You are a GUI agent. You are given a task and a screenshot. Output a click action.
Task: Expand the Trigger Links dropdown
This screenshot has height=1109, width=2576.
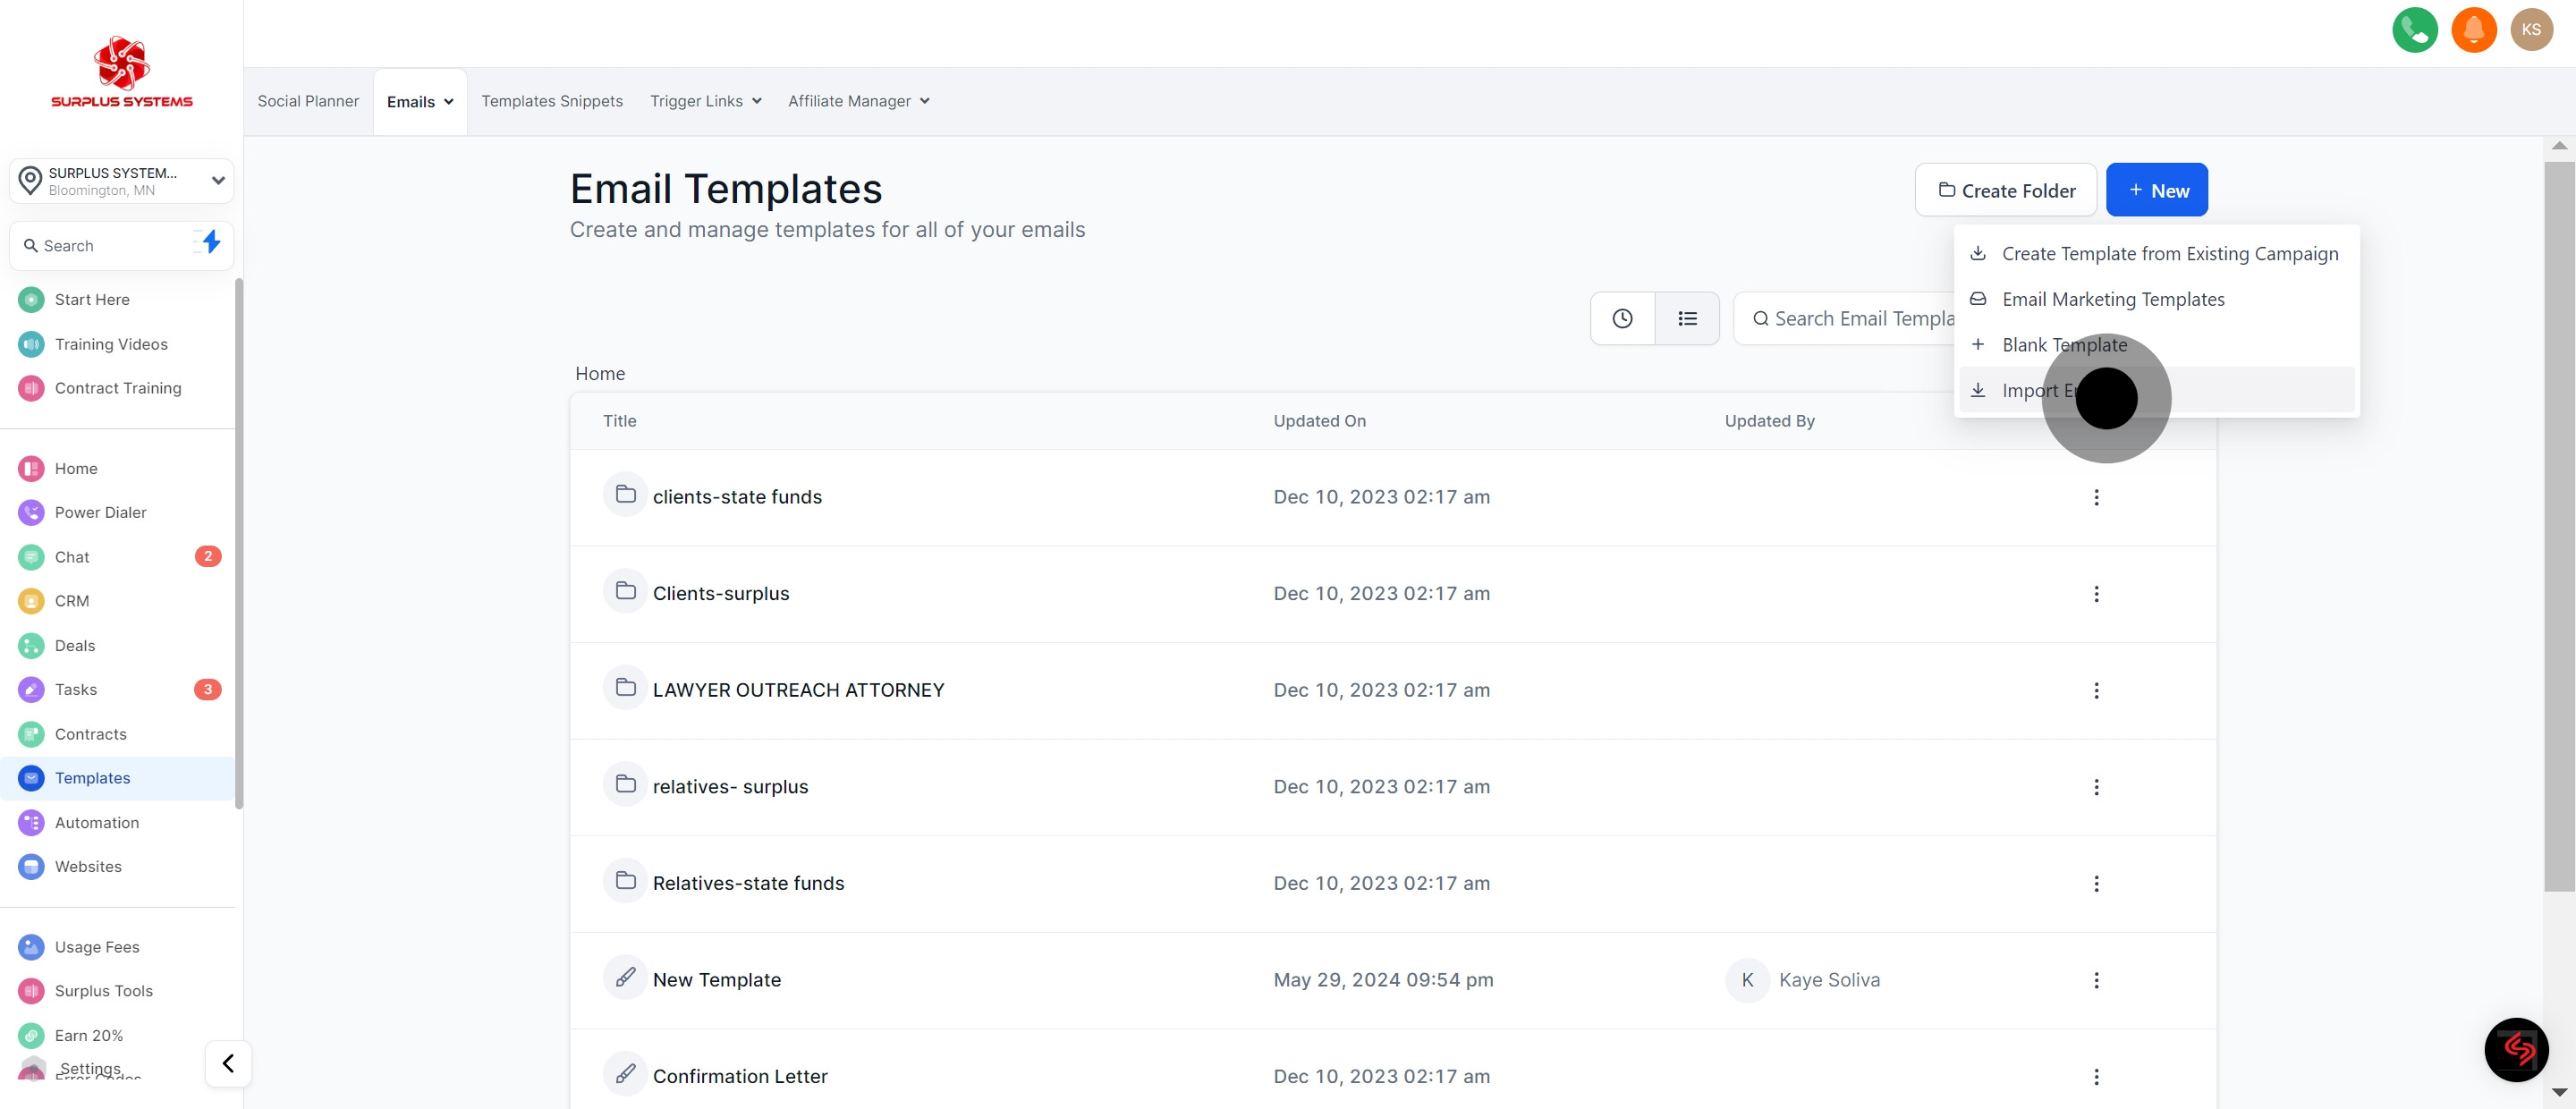[705, 100]
